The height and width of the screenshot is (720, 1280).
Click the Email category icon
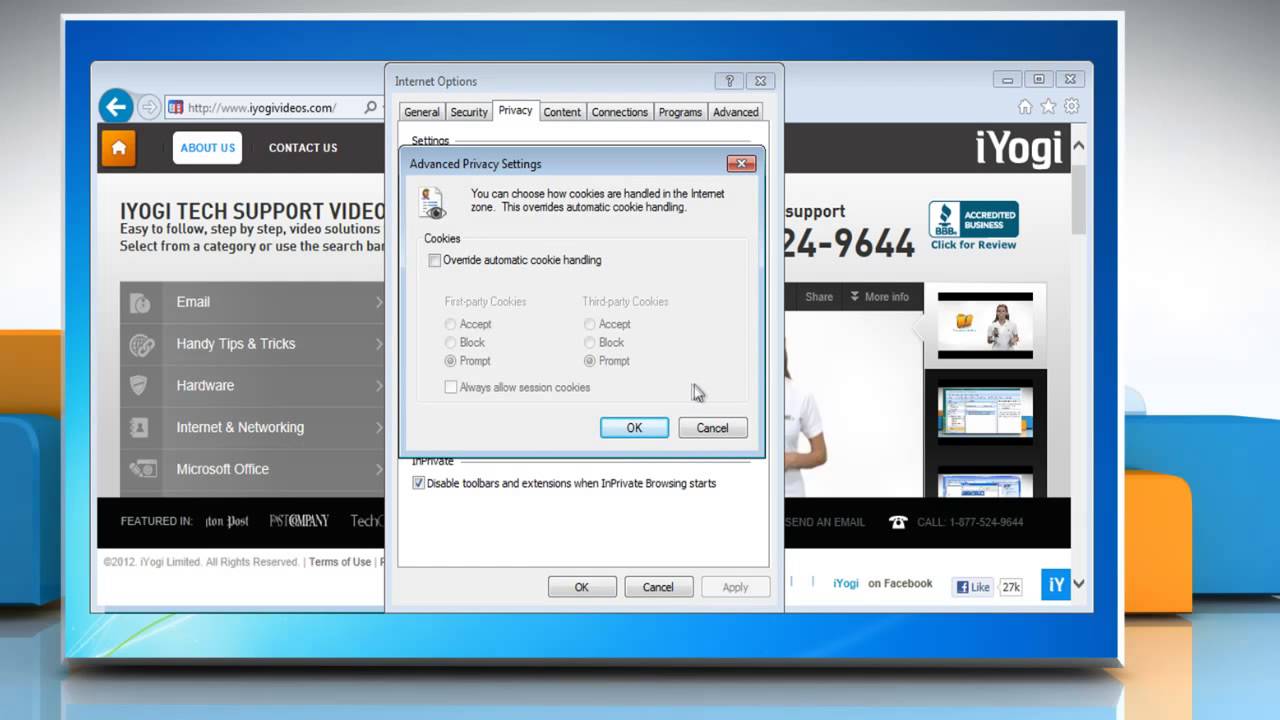141,302
